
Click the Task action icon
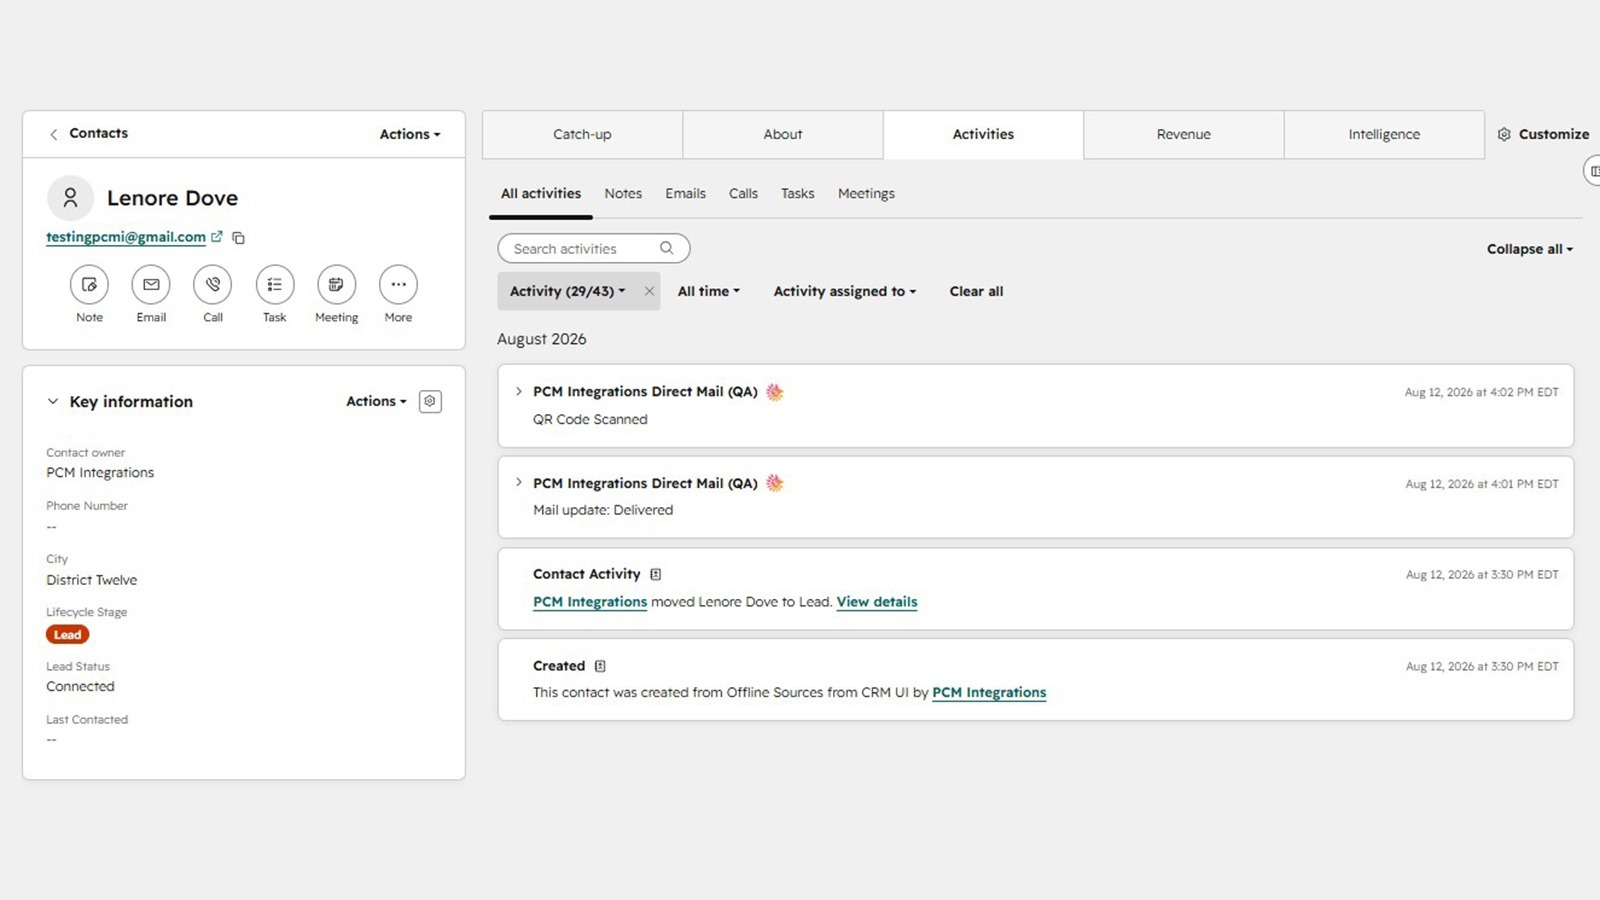tap(275, 285)
